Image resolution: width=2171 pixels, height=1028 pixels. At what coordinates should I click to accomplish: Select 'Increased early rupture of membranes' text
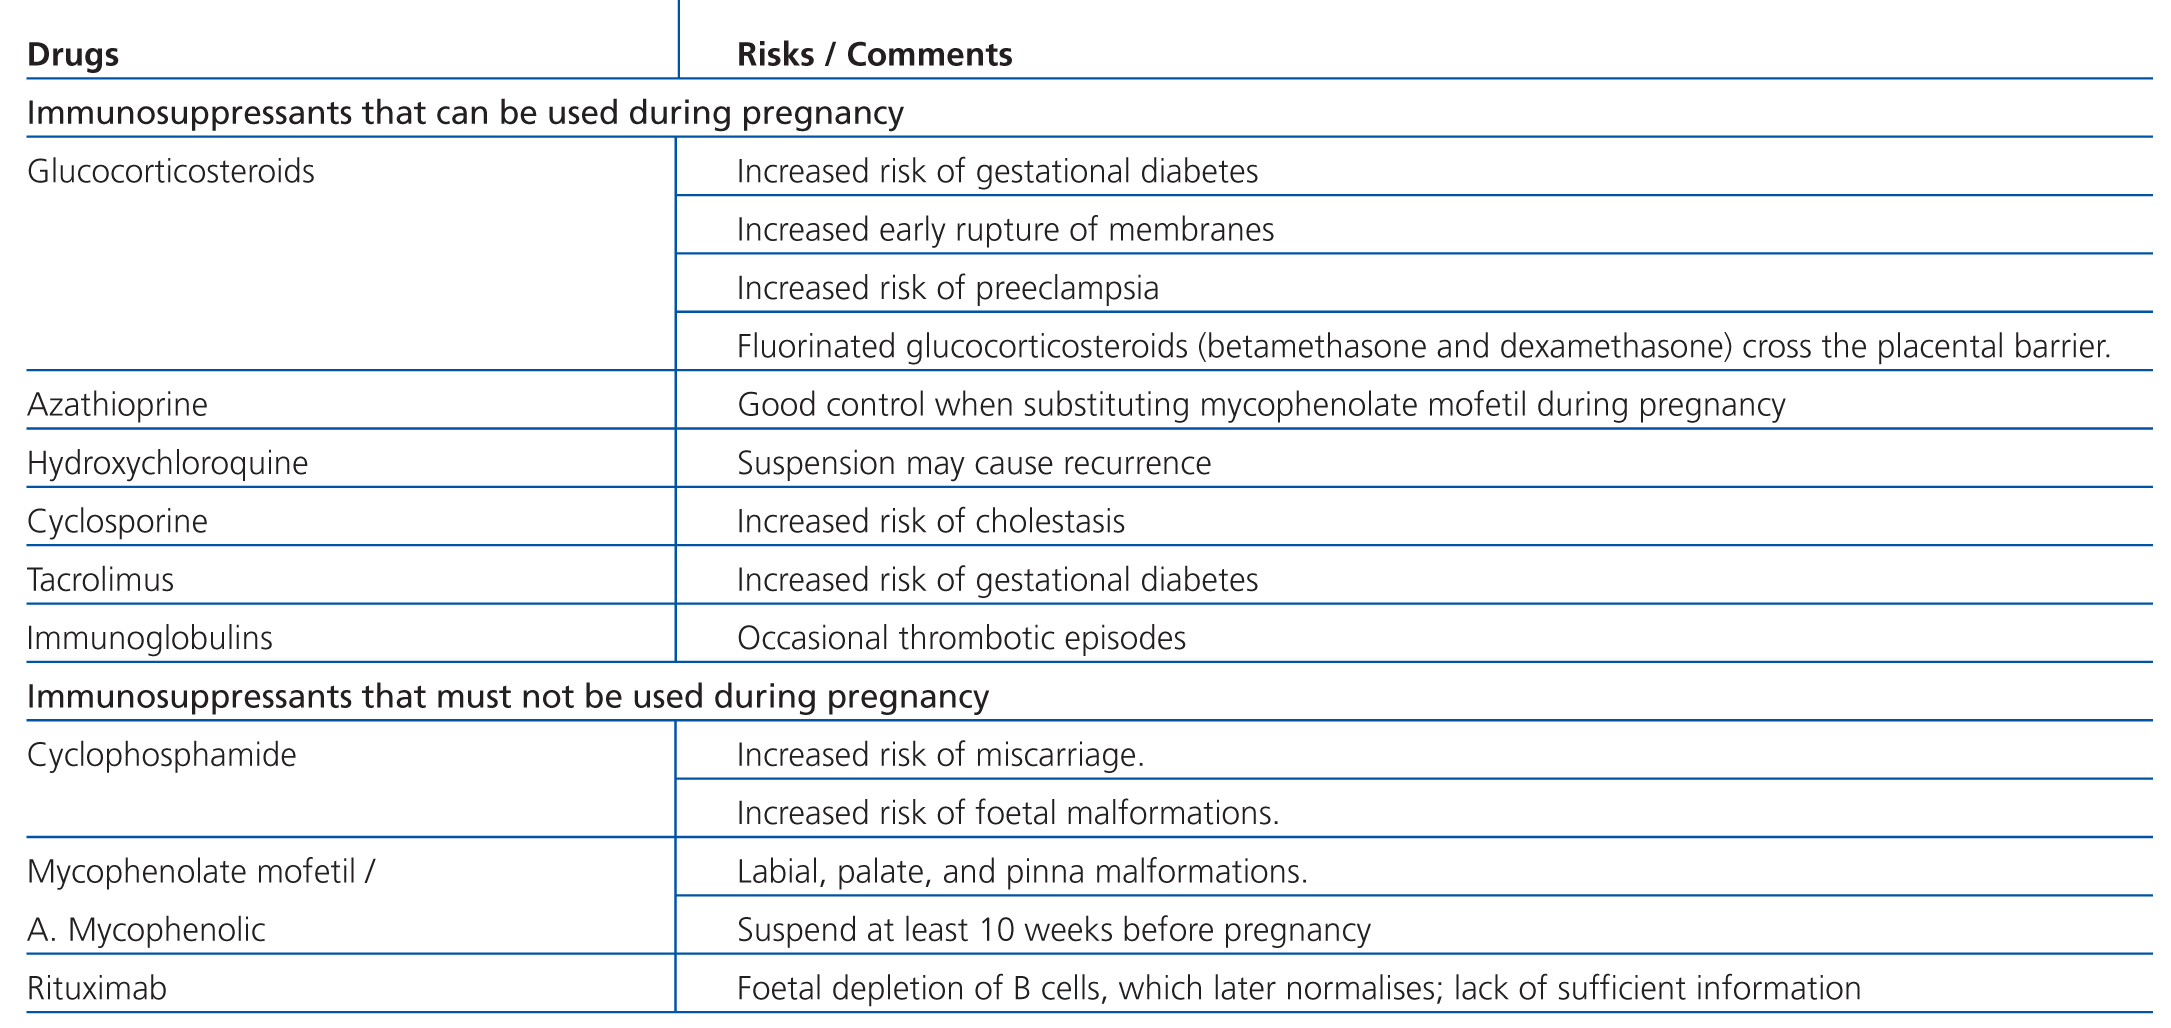(1005, 229)
